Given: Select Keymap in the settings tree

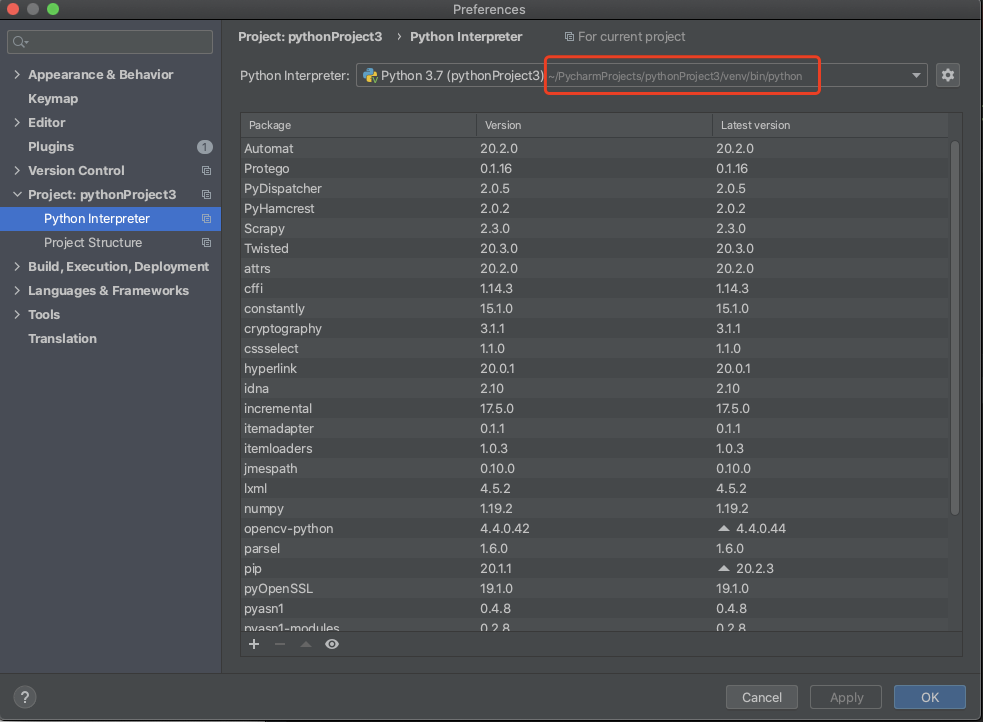Looking at the screenshot, I should [x=53, y=99].
